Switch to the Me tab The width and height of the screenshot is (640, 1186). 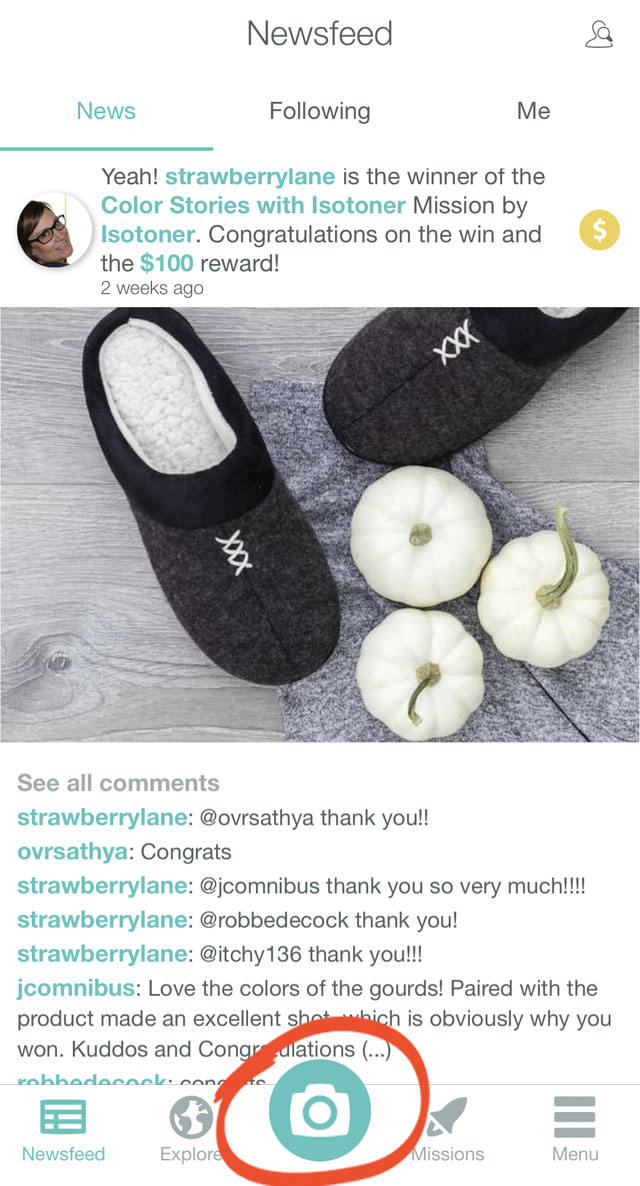[x=533, y=111]
